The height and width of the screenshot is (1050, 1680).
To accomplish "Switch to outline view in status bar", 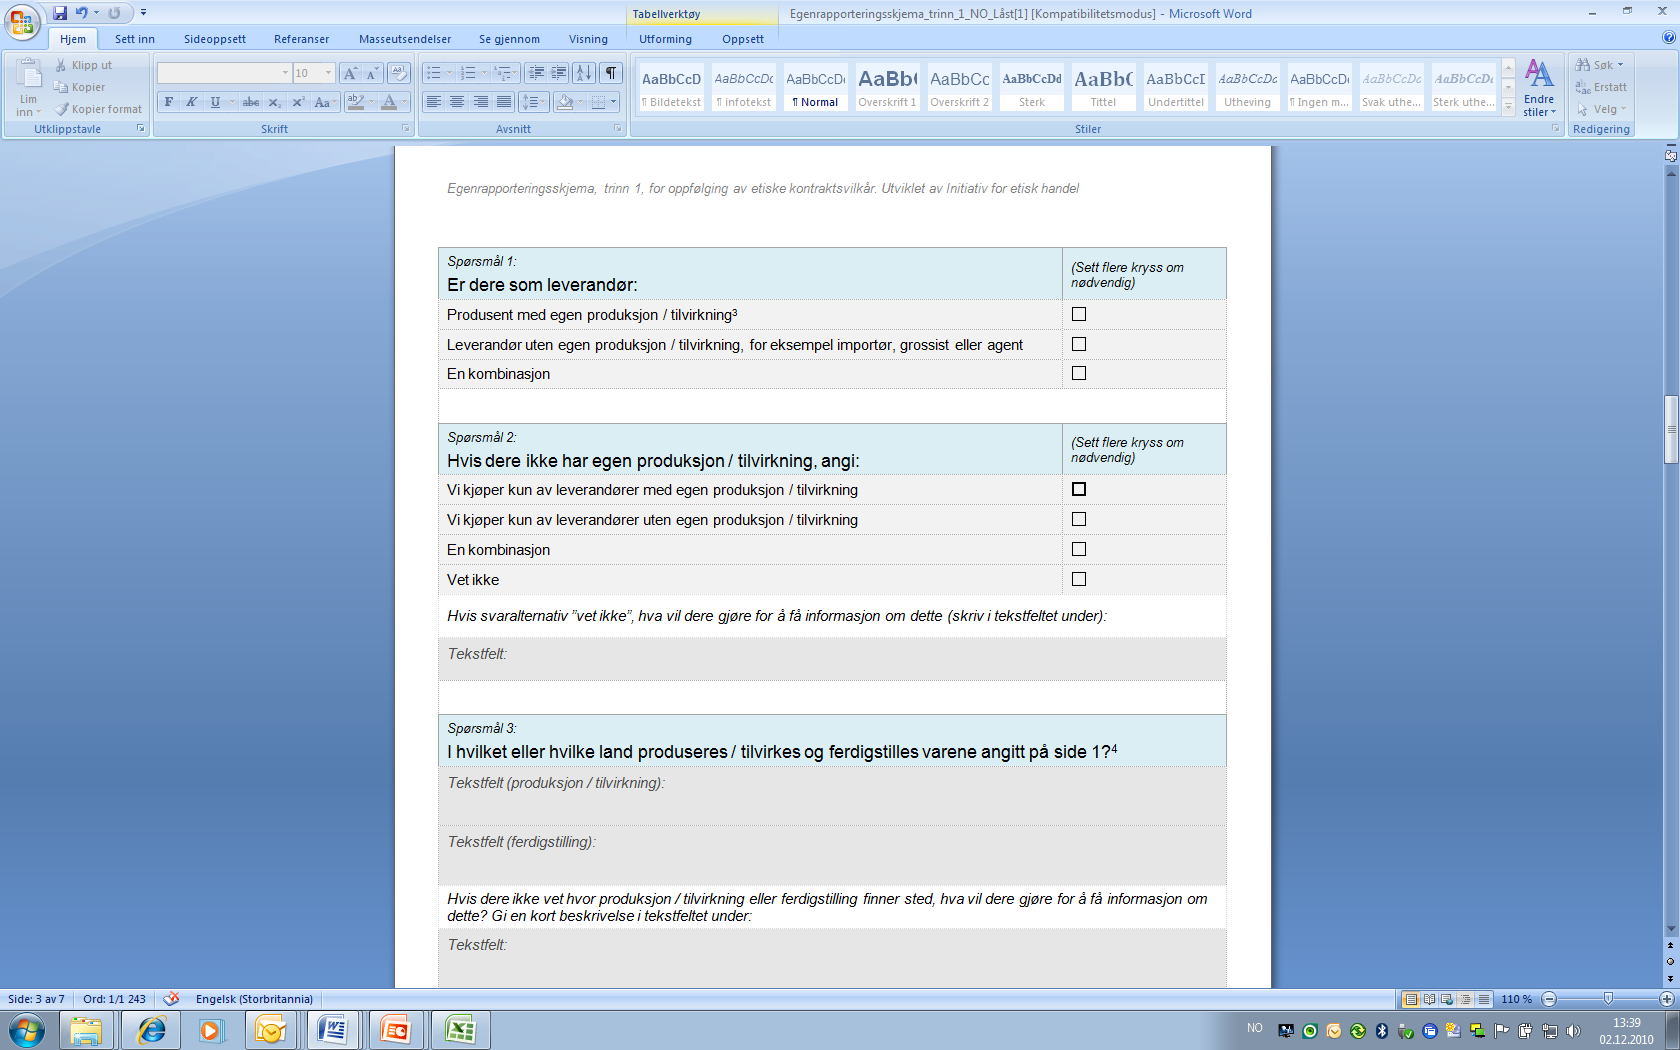I will pyautogui.click(x=1465, y=999).
